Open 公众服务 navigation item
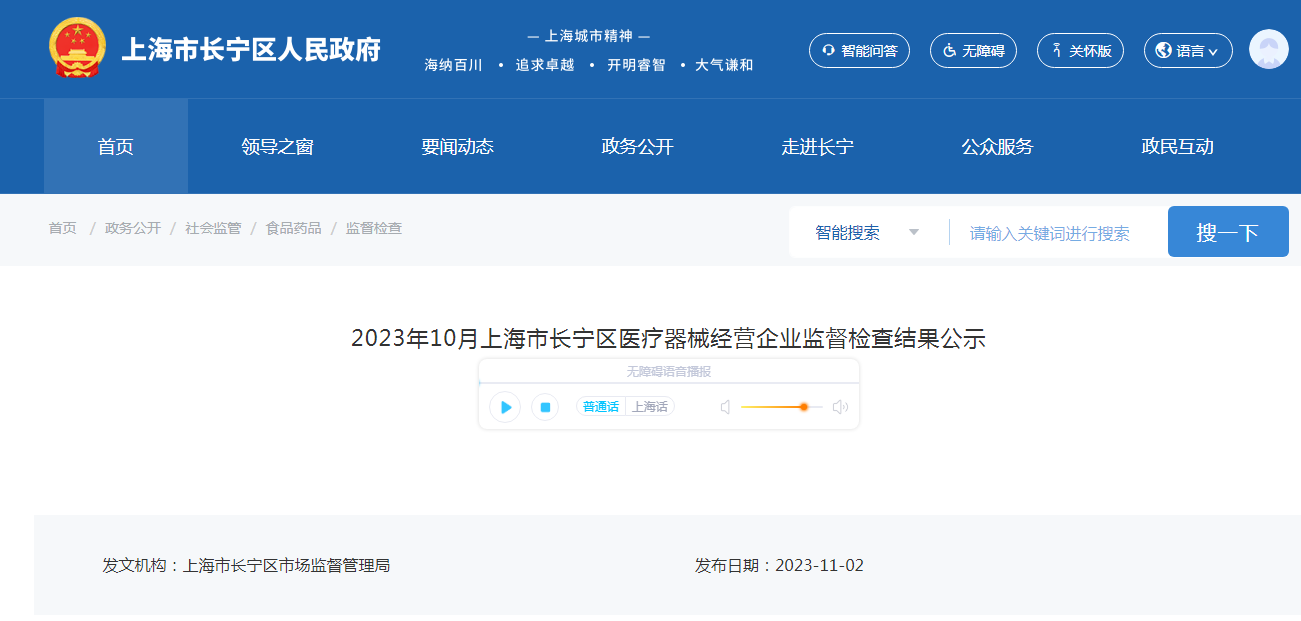Viewport: 1301px width, 621px height. coord(997,146)
